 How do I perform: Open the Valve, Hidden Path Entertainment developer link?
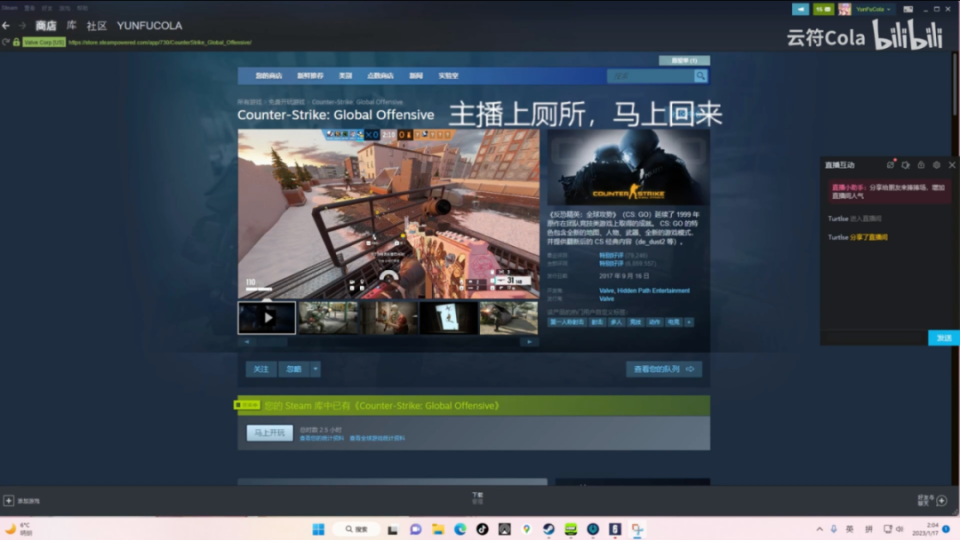coord(644,291)
